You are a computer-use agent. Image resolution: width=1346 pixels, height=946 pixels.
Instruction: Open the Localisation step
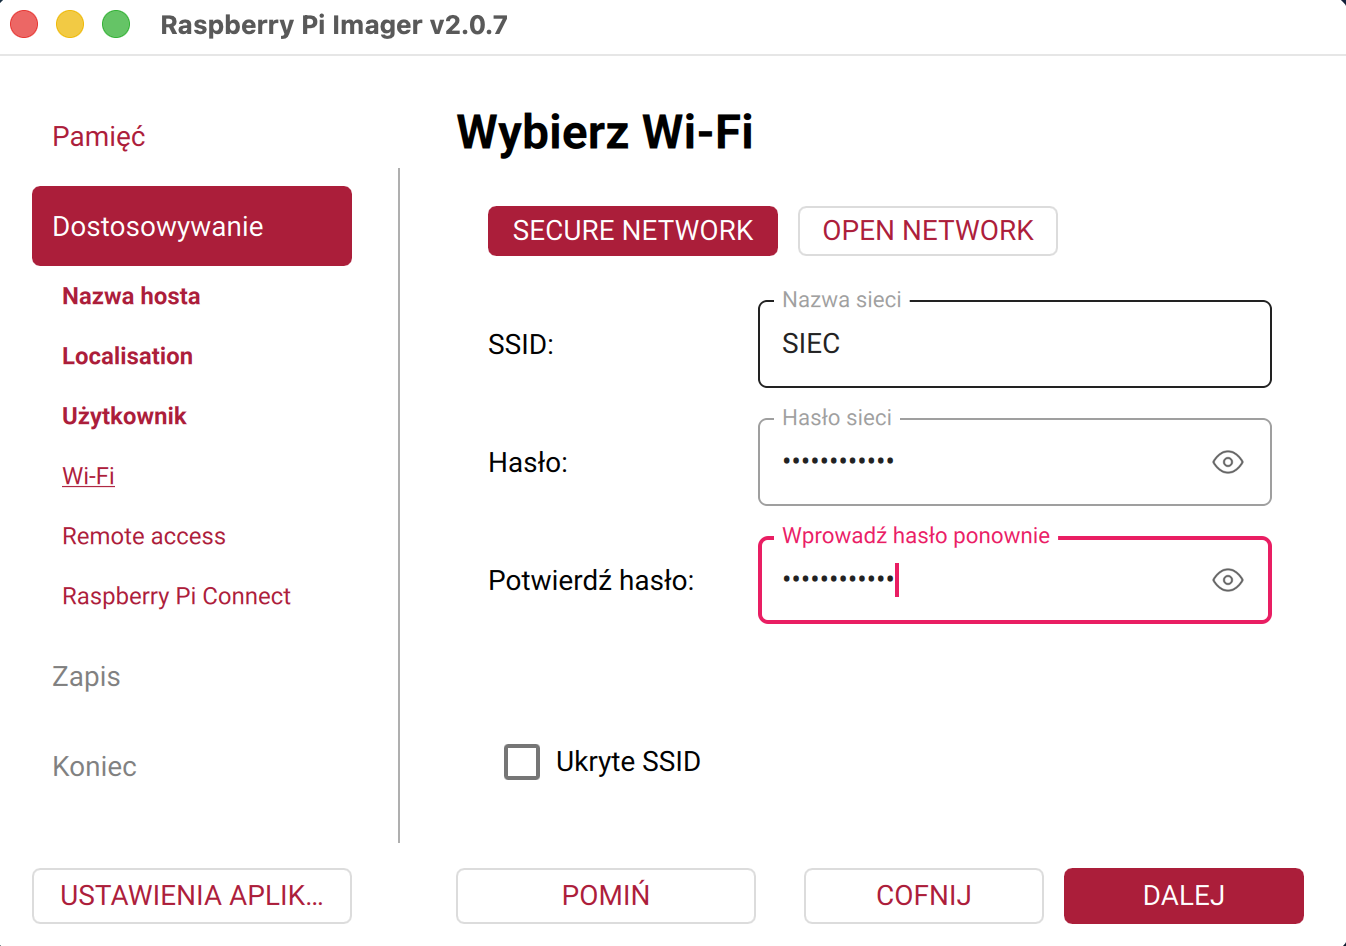[127, 356]
